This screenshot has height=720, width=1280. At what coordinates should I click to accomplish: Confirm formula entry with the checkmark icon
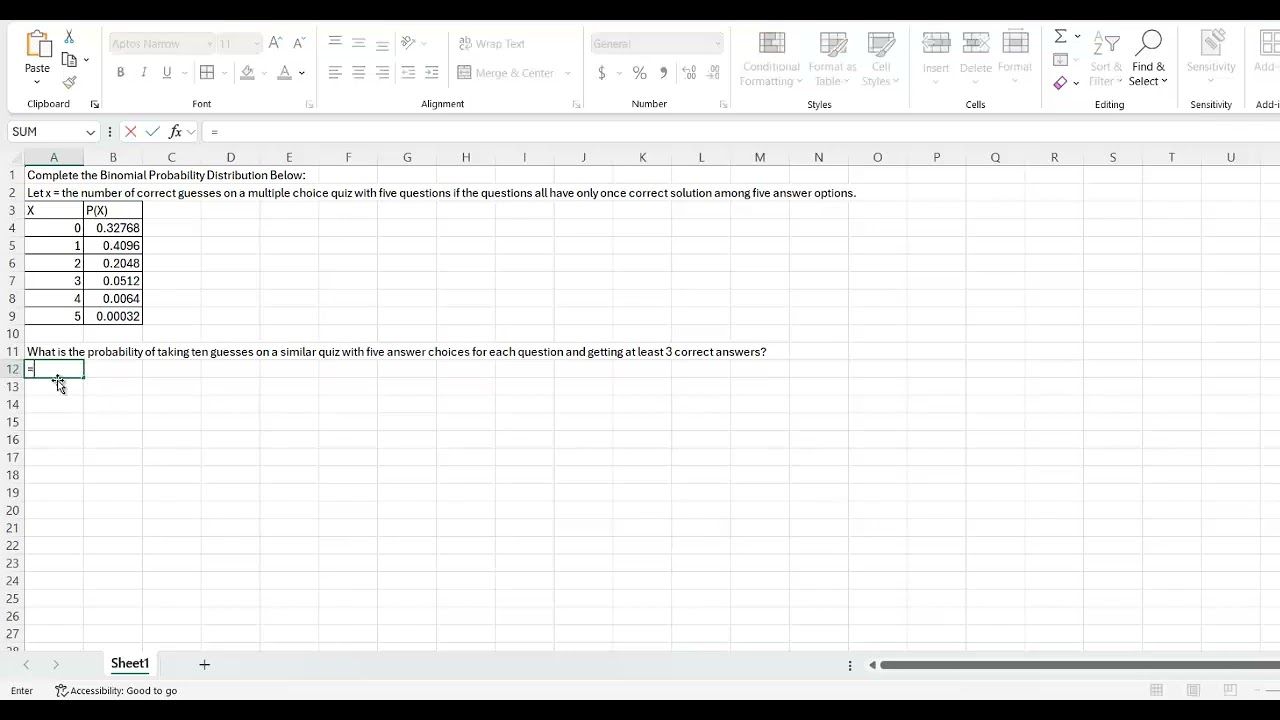152,132
